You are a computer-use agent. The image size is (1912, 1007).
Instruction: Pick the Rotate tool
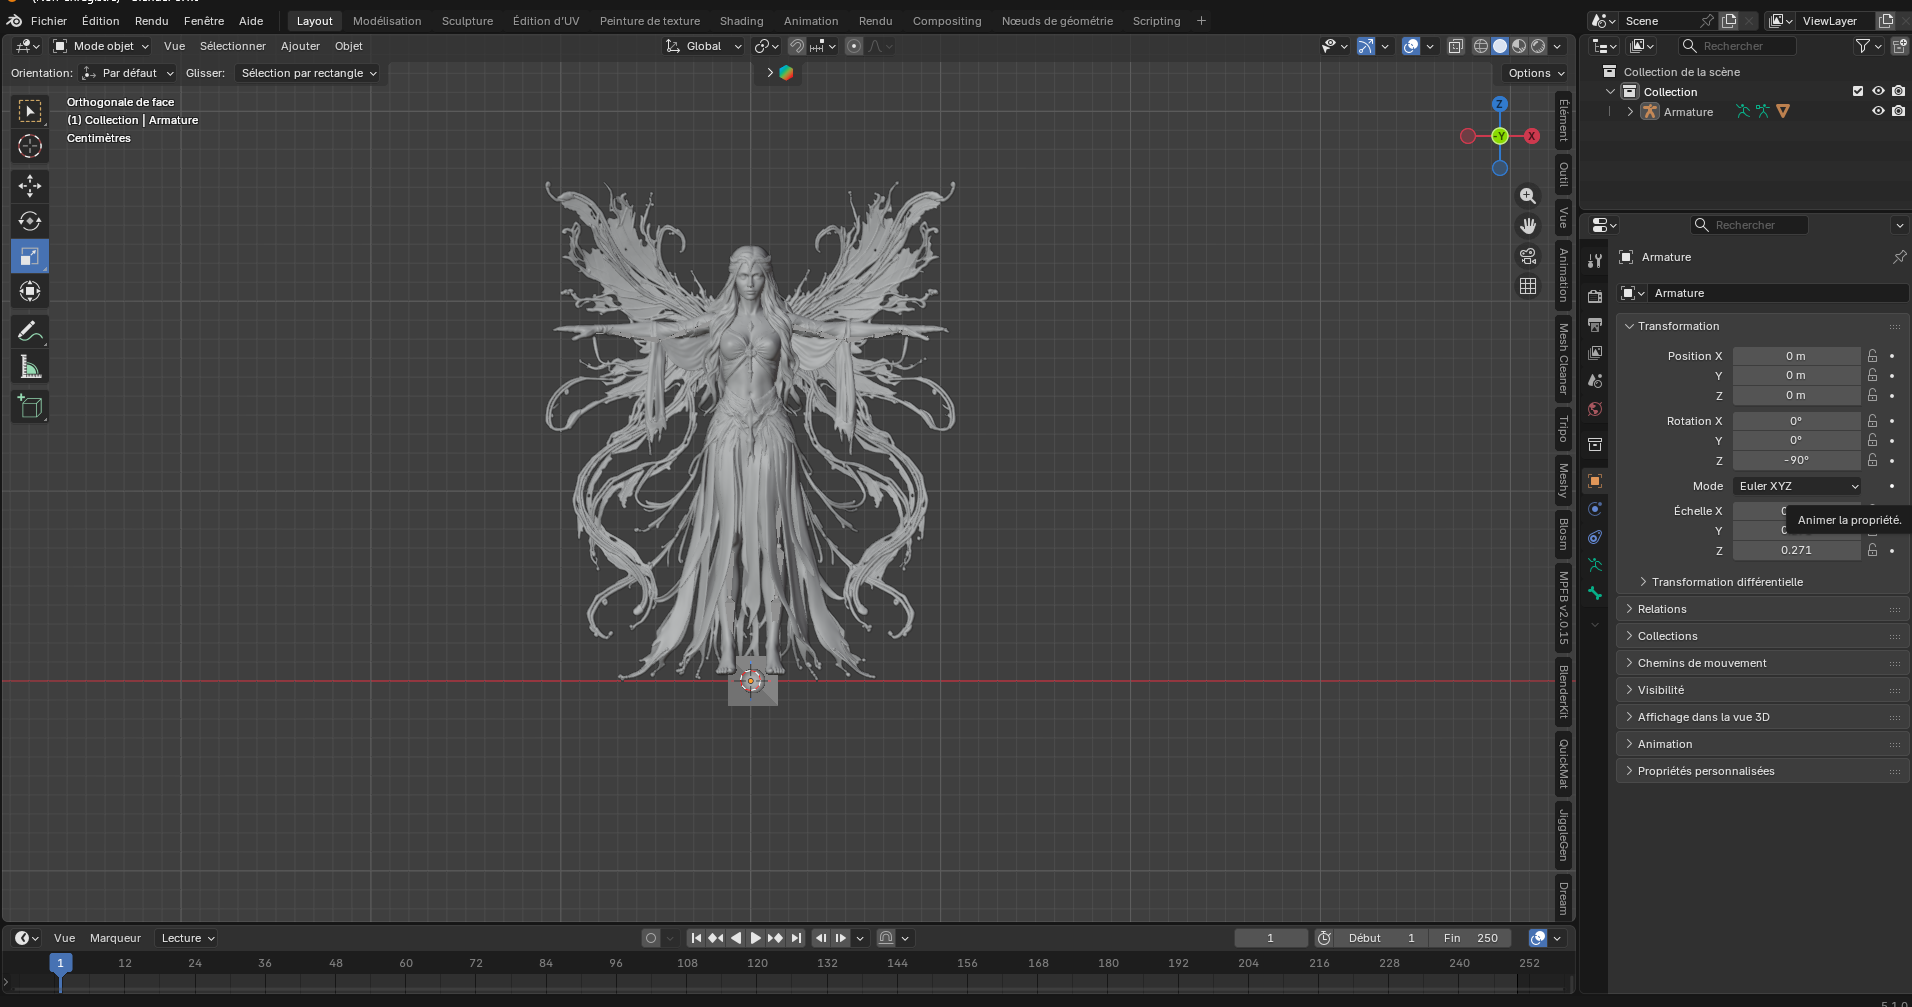coord(30,221)
